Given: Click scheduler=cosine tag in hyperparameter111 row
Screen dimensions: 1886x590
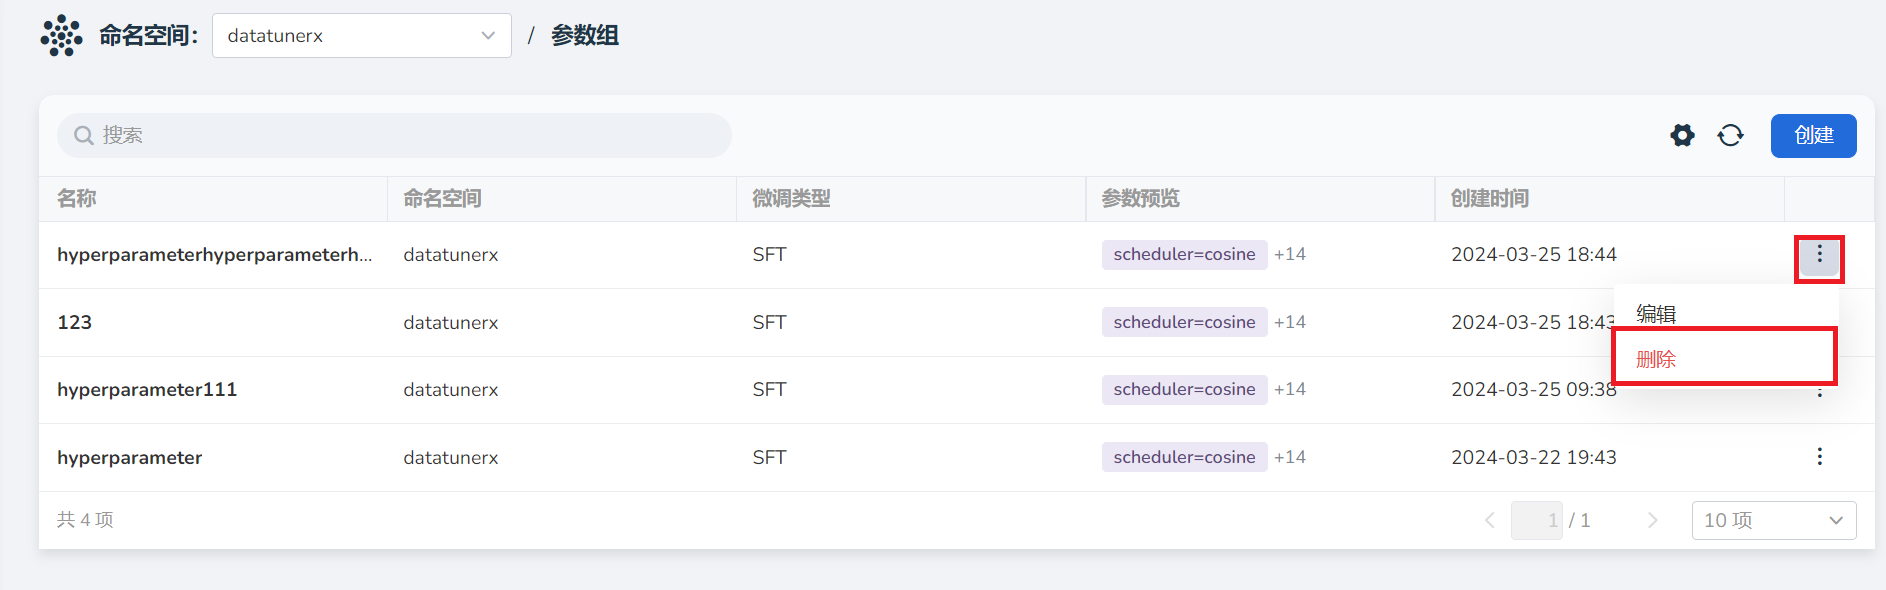Looking at the screenshot, I should tap(1184, 389).
